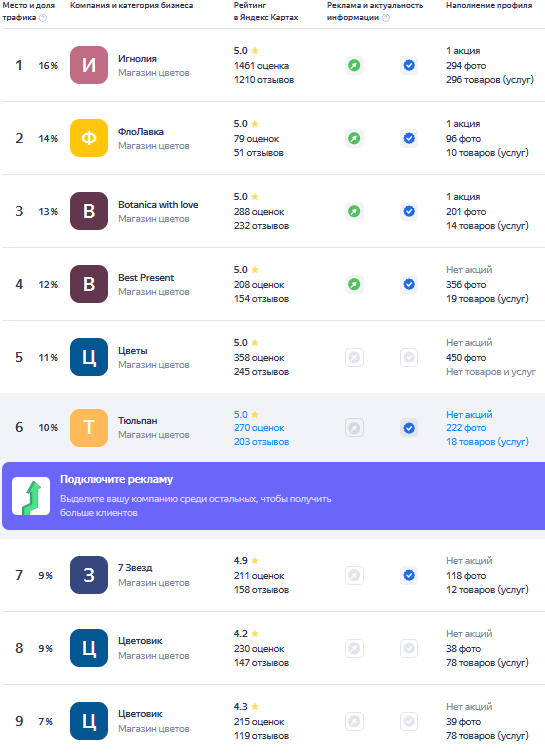Click the orange Т avatar of Тюльпан
The height and width of the screenshot is (753, 545).
[x=89, y=427]
